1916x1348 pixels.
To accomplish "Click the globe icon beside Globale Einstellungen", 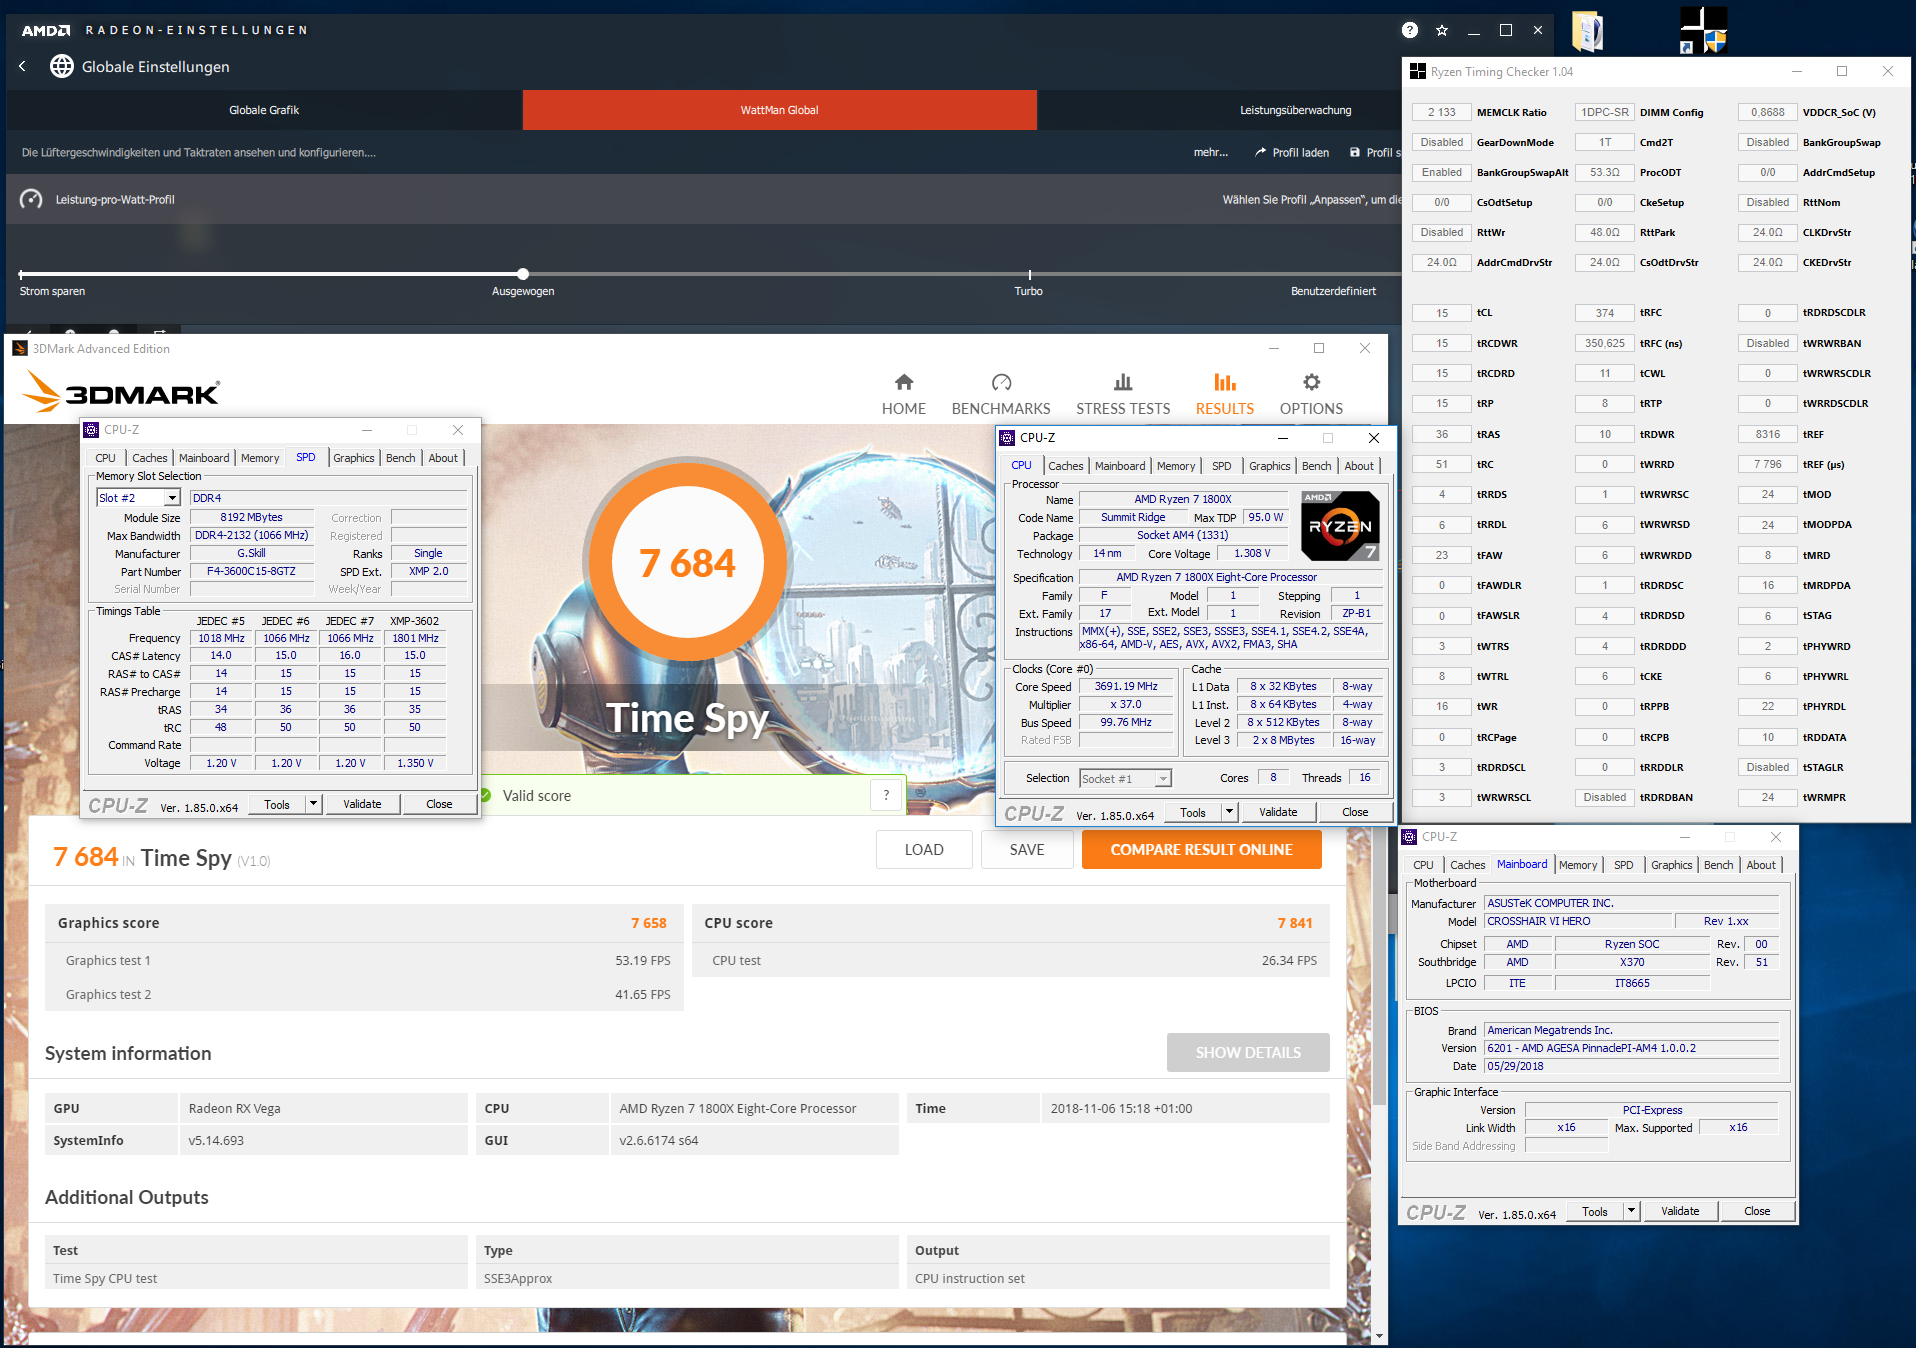I will click(x=62, y=66).
